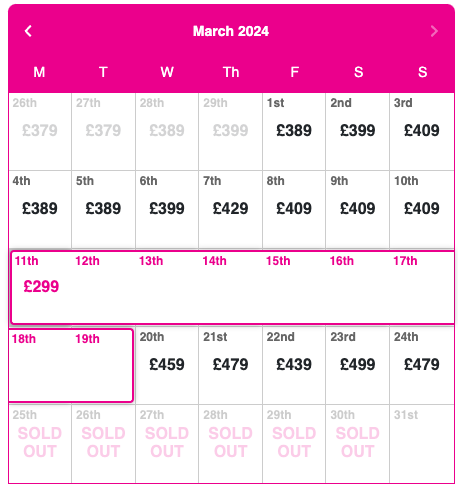Select 23rd March at £499

coord(358,366)
